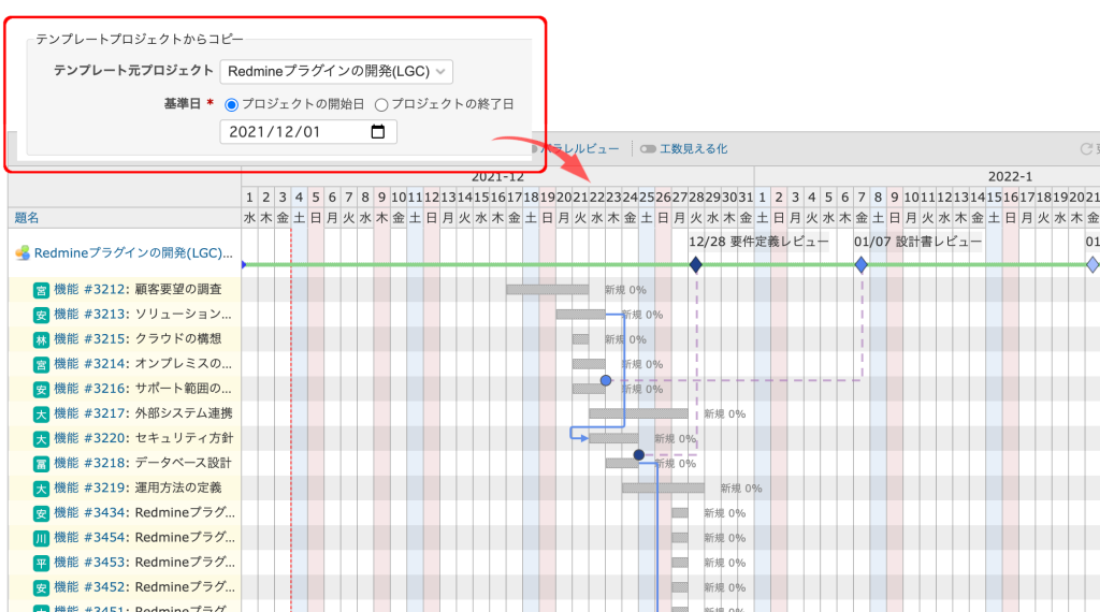
Task: Open issue 機能 #3216: サポート範囲の
Action: point(143,388)
